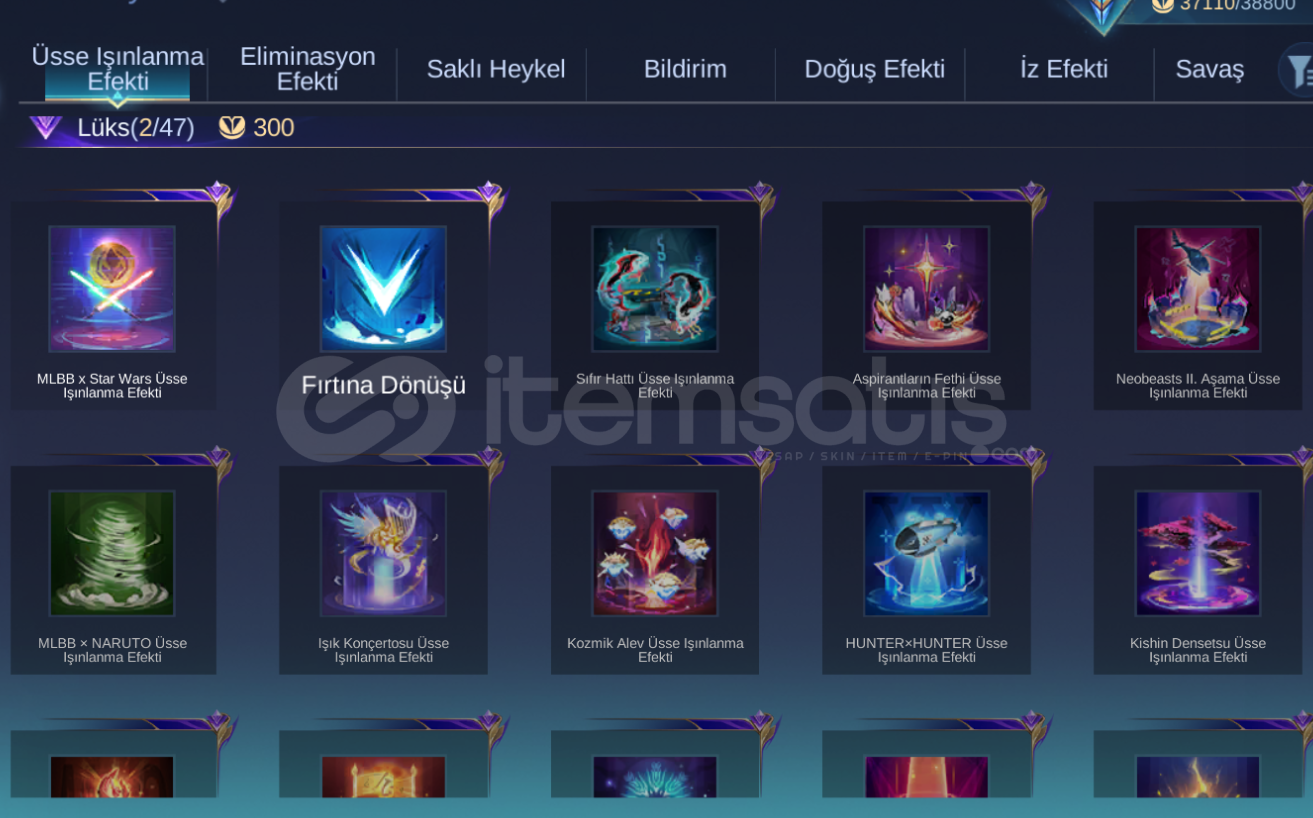This screenshot has width=1313, height=818.
Task: Select the Savaş tab
Action: click(x=1210, y=70)
